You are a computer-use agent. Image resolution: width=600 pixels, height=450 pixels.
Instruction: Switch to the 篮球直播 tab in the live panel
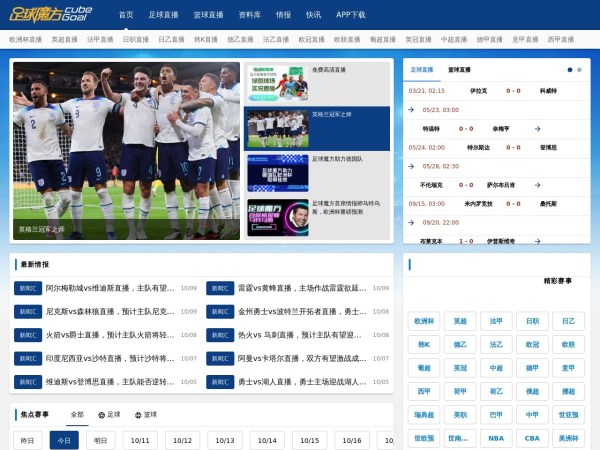pyautogui.click(x=460, y=70)
